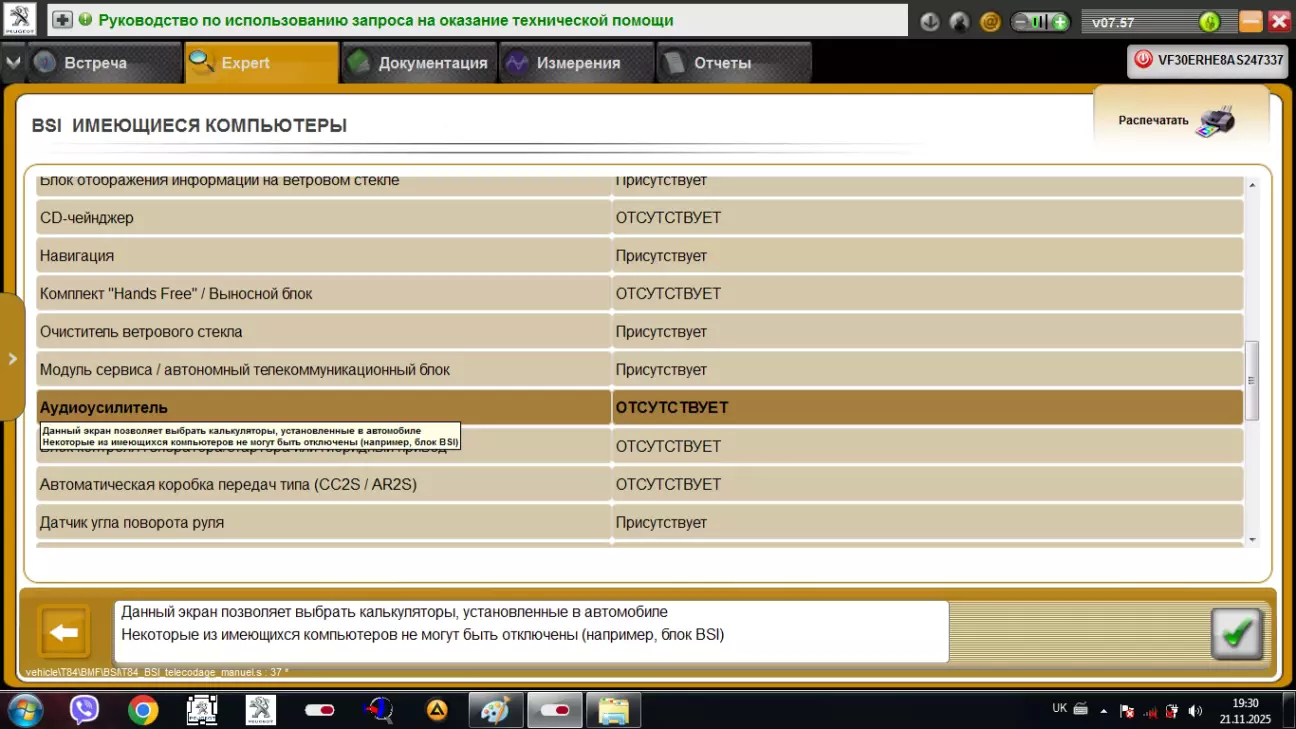Open the technical assistance request guide link
The image size is (1296, 729).
385,20
